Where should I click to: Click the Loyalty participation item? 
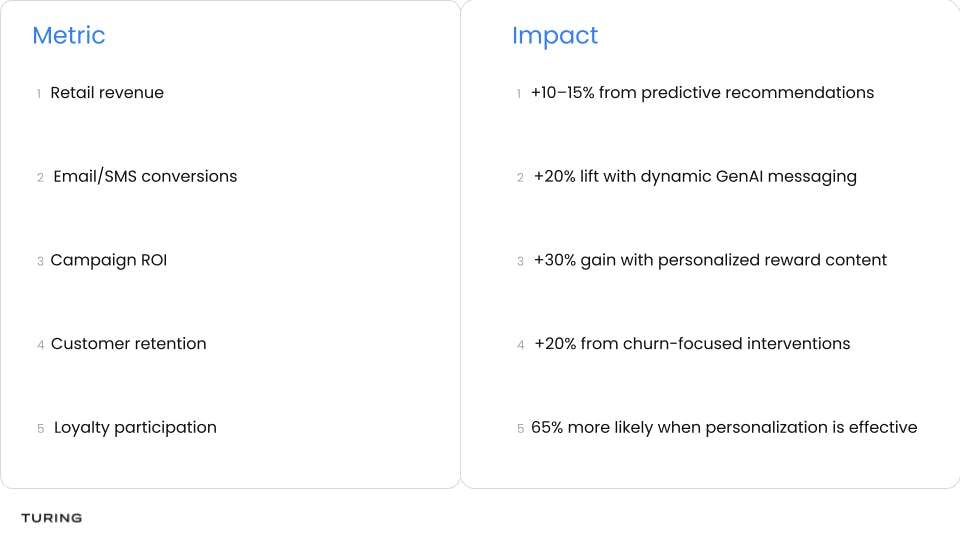135,427
